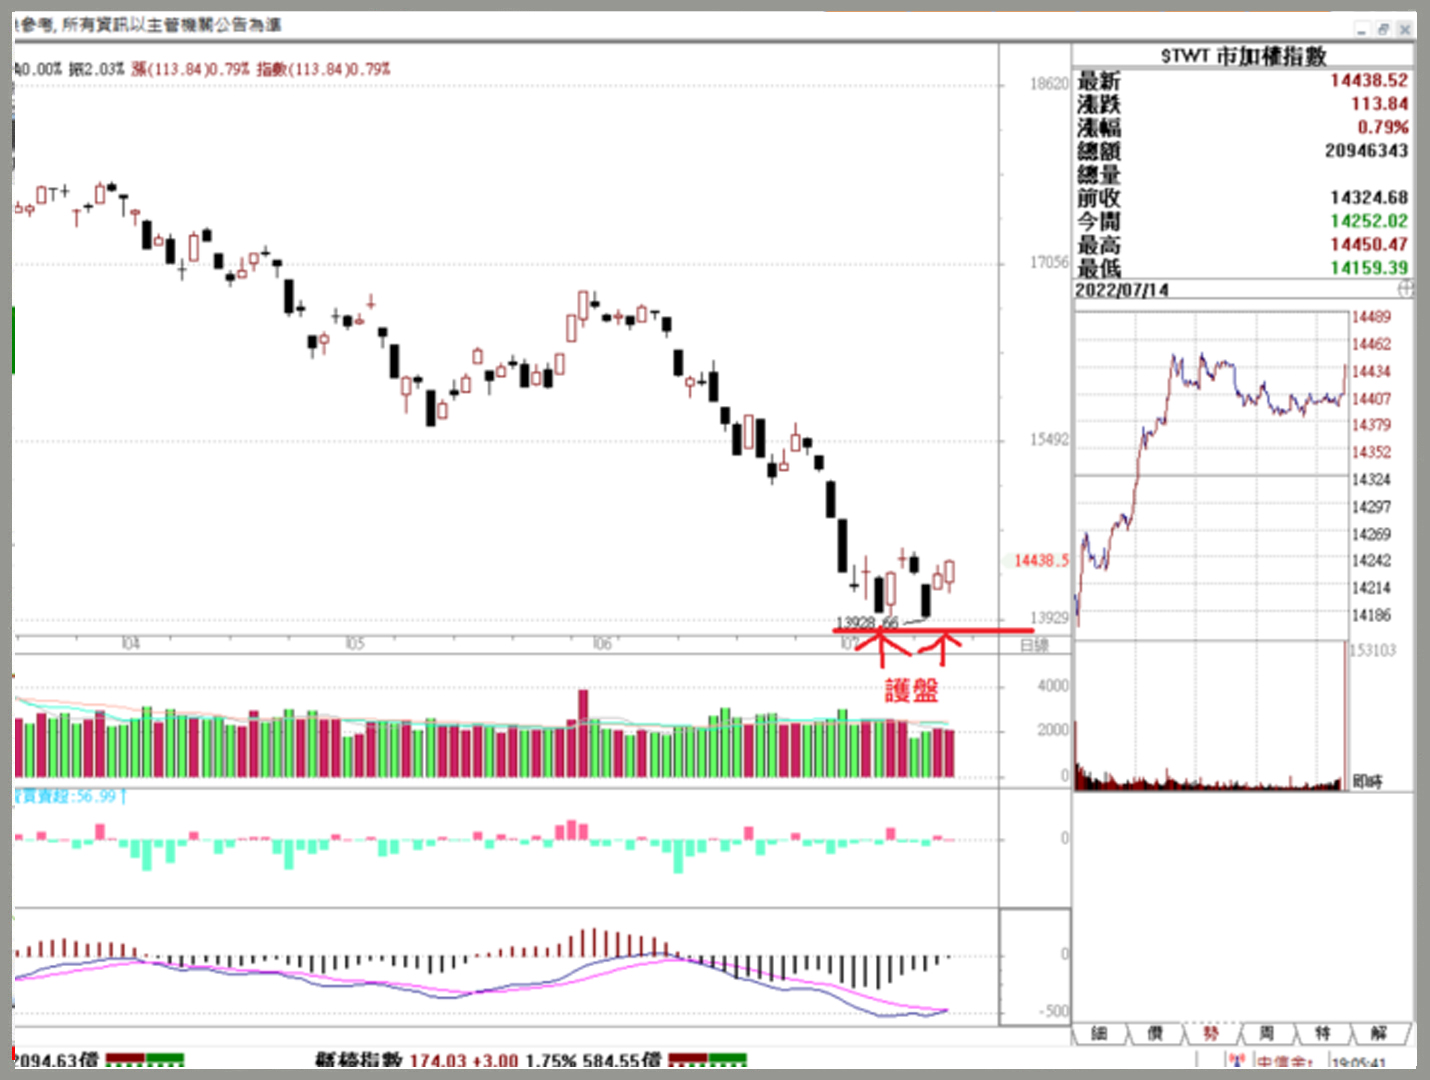Viewport: 1430px width, 1080px height.
Task: Click the 584.55億 OTC turnover value
Action: tap(623, 1060)
